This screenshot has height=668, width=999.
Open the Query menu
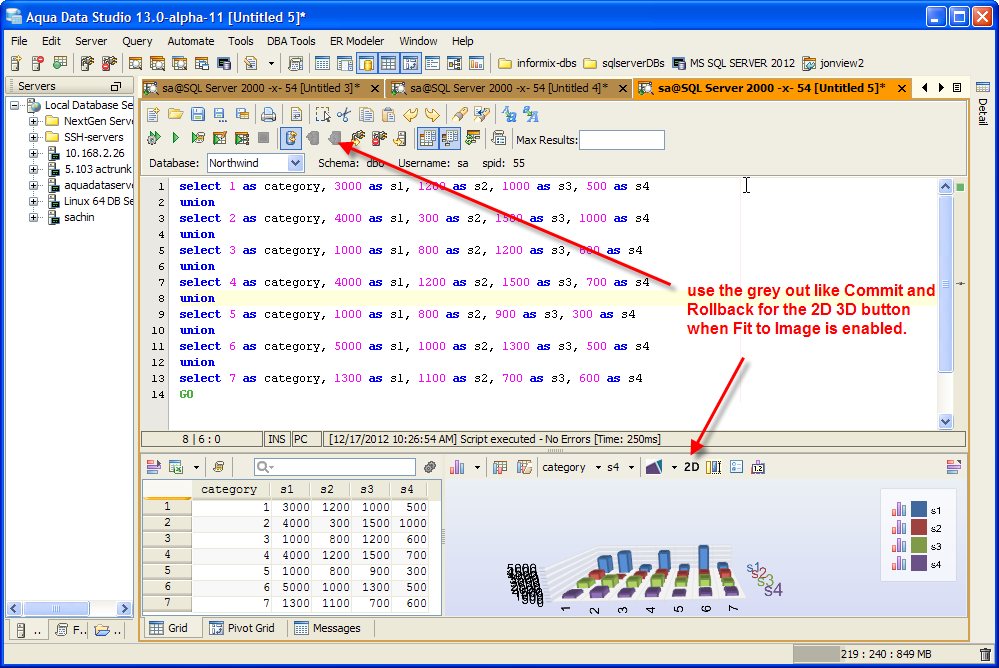(x=137, y=41)
